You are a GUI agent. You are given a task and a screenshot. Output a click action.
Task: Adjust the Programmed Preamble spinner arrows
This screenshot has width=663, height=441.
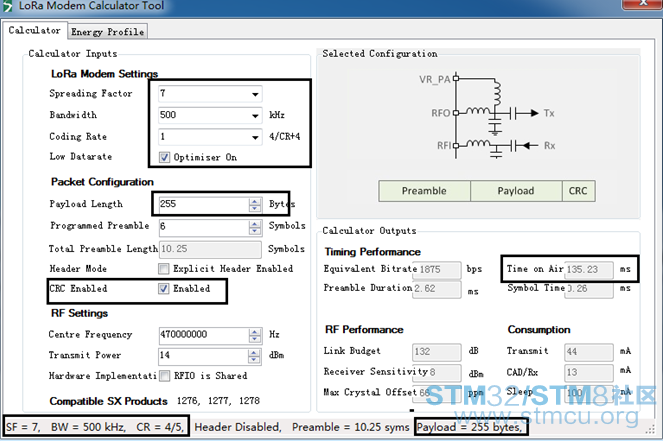(x=255, y=227)
